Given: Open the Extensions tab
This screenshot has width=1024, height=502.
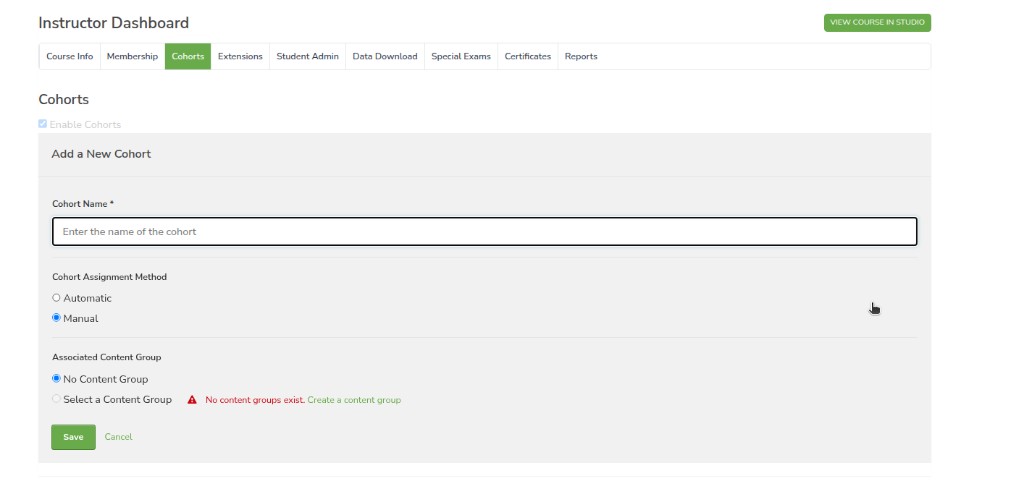Looking at the screenshot, I should 240,56.
